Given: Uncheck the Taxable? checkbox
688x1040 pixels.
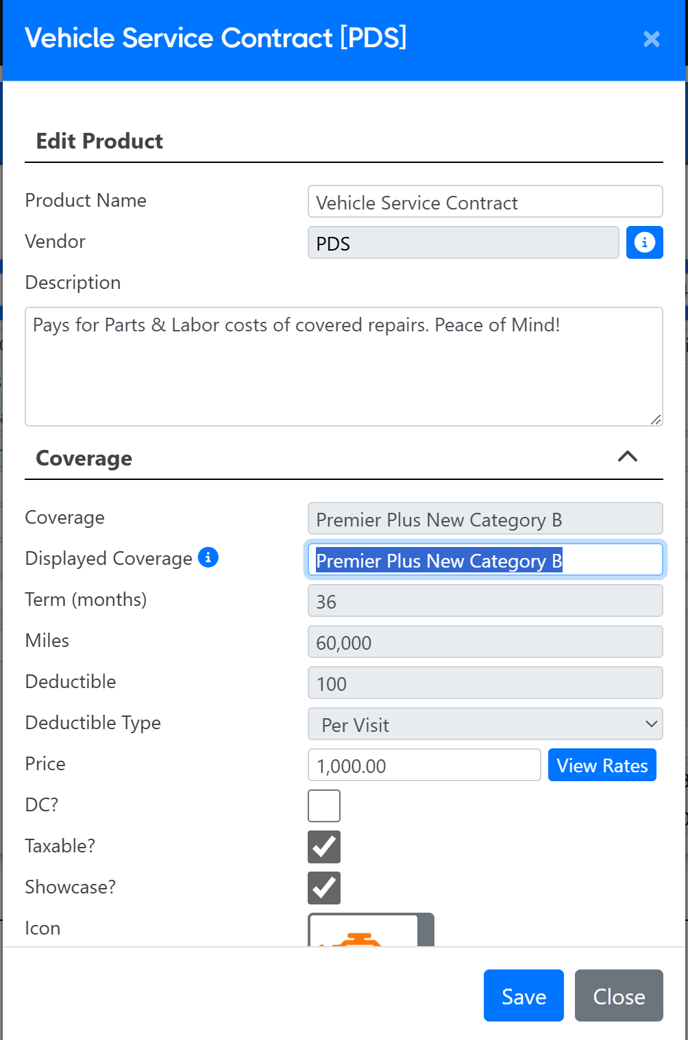Looking at the screenshot, I should click(324, 847).
